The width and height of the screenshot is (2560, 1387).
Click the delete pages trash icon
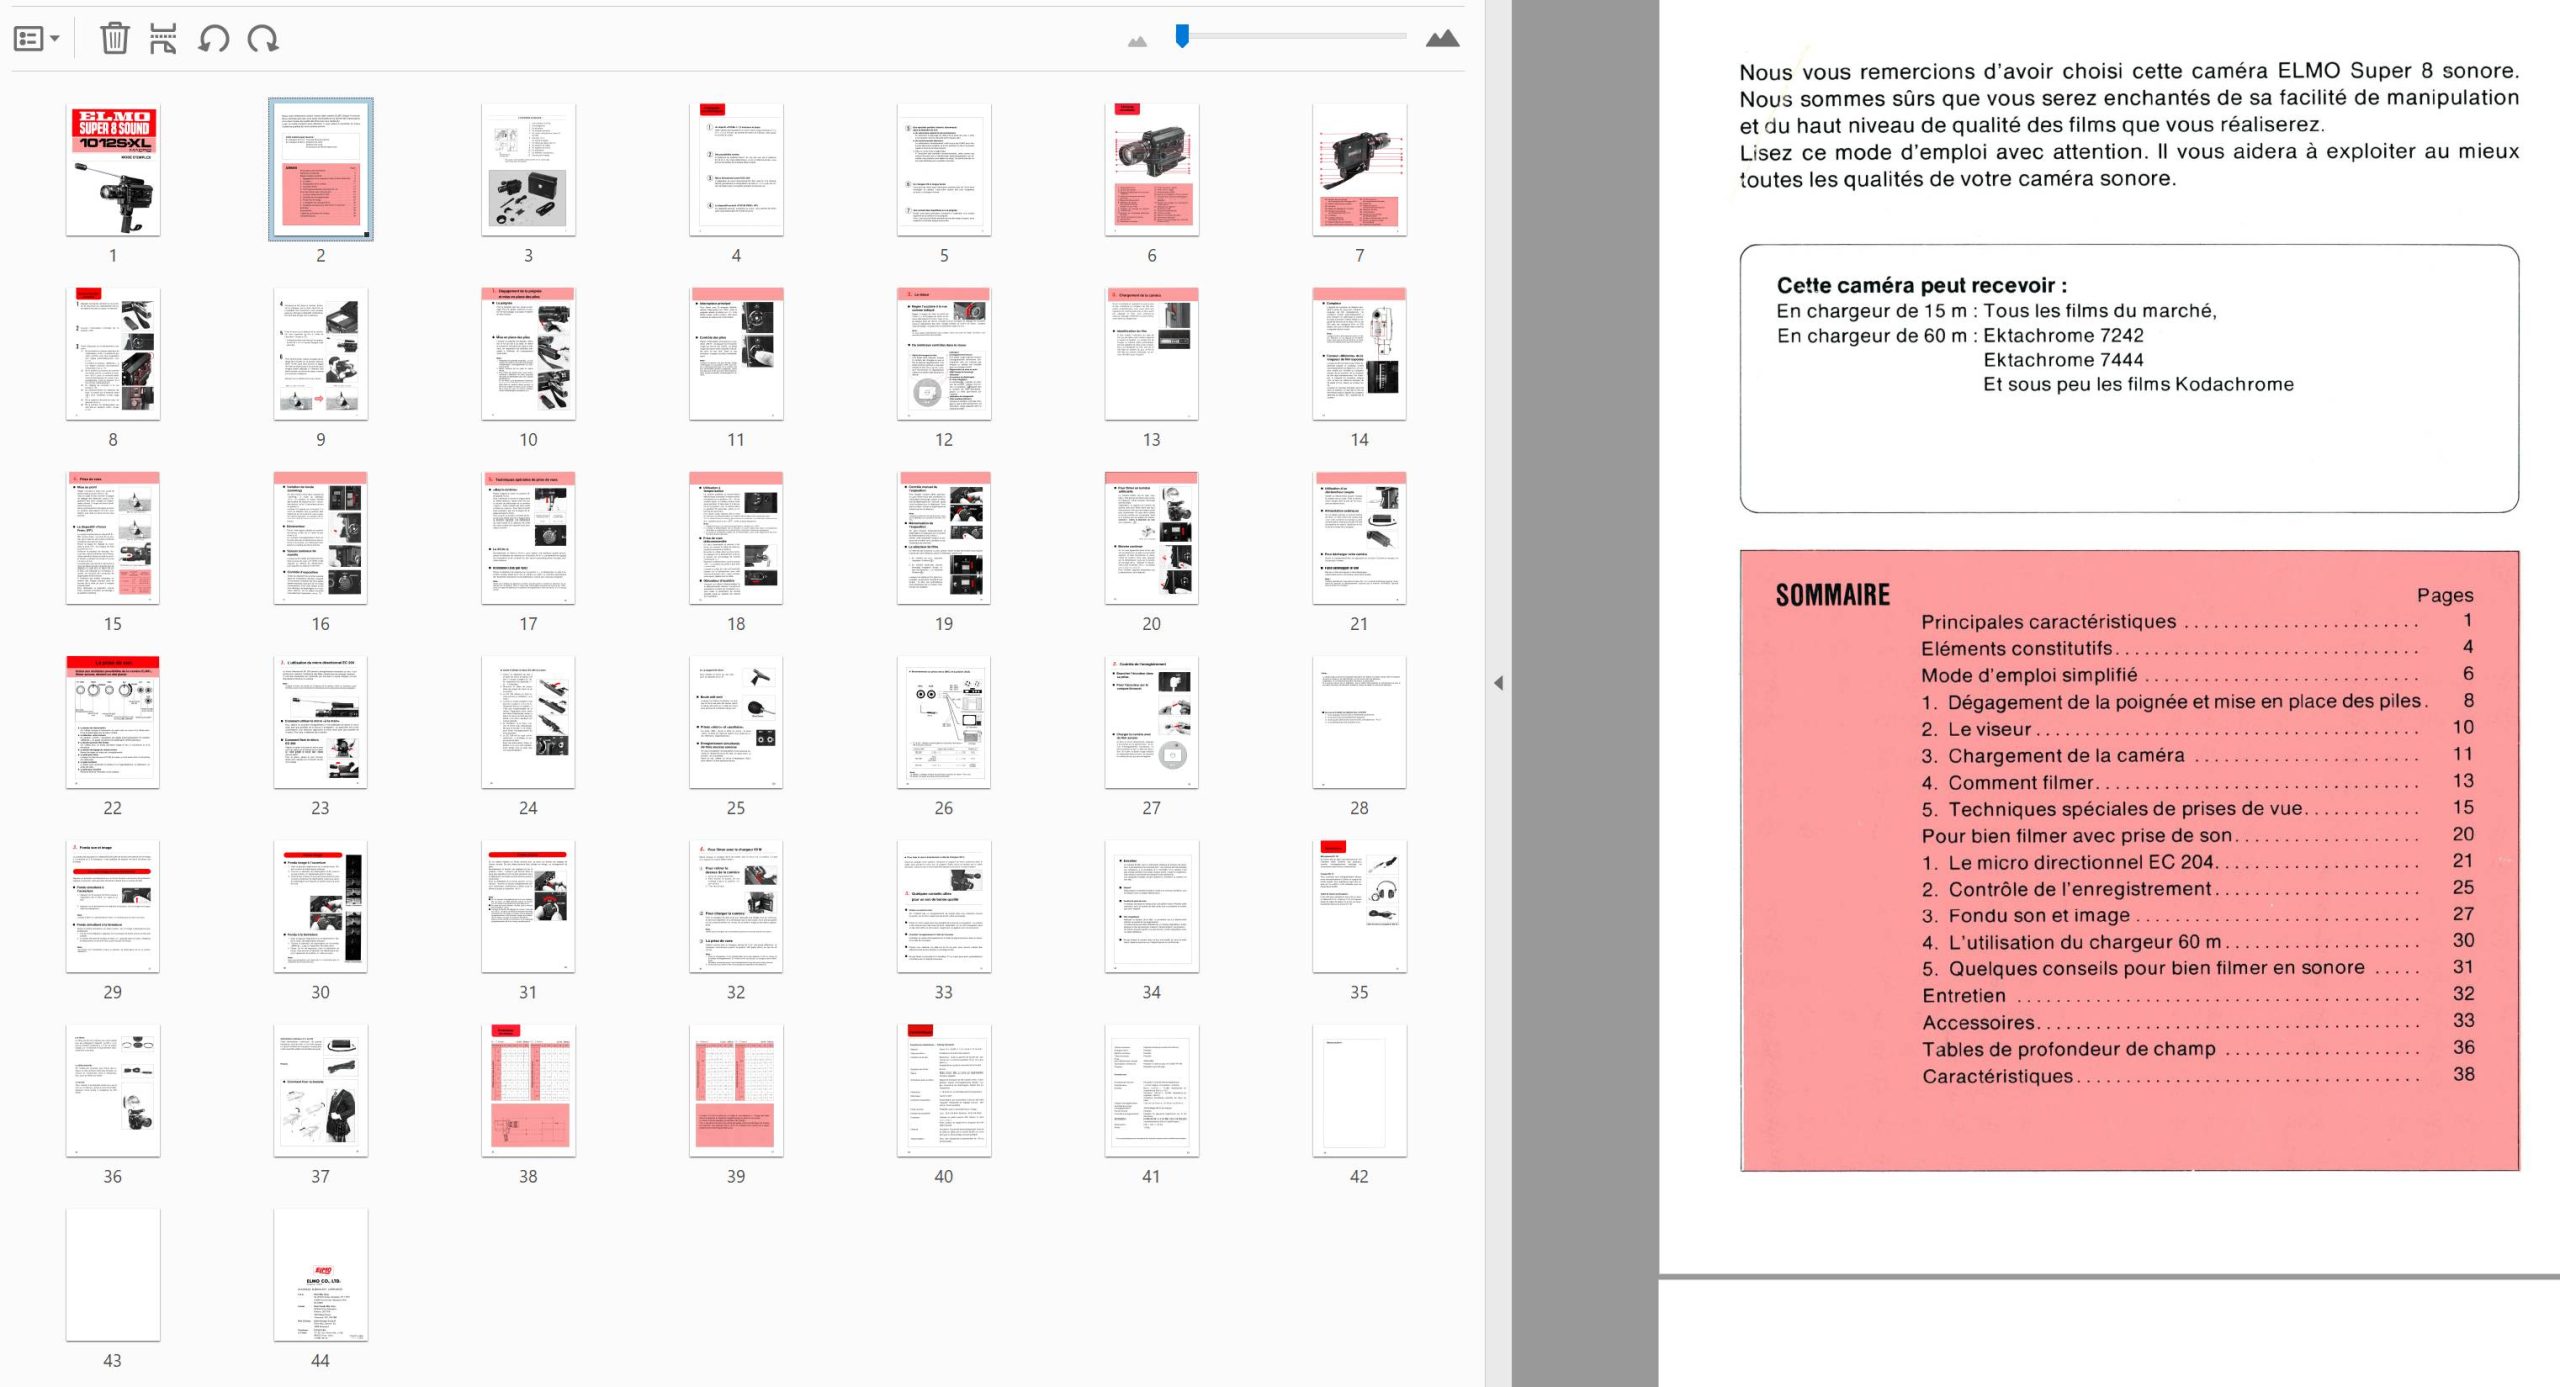[x=114, y=39]
